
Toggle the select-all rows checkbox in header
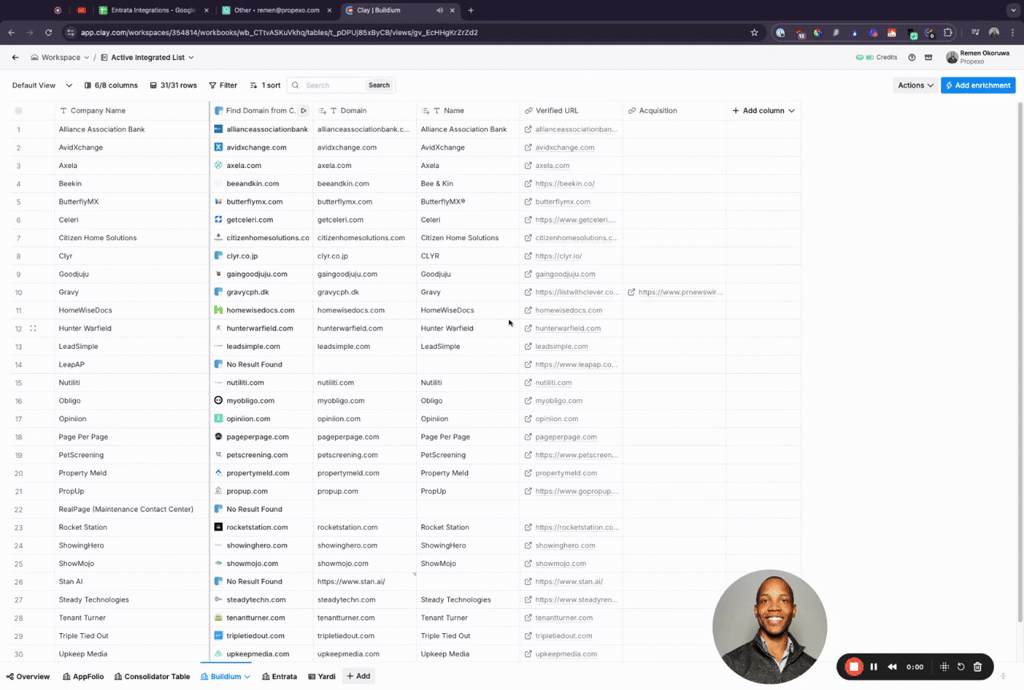click(18, 111)
